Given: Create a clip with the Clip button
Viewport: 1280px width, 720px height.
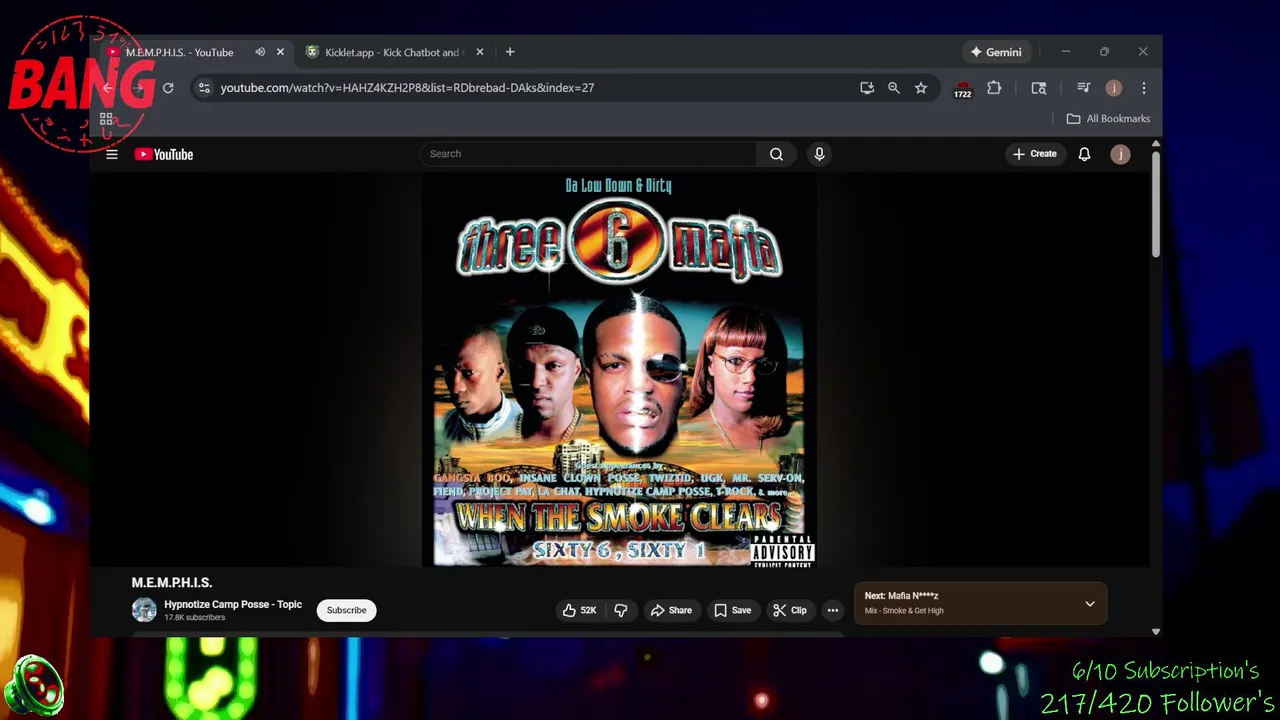Looking at the screenshot, I should tap(790, 610).
